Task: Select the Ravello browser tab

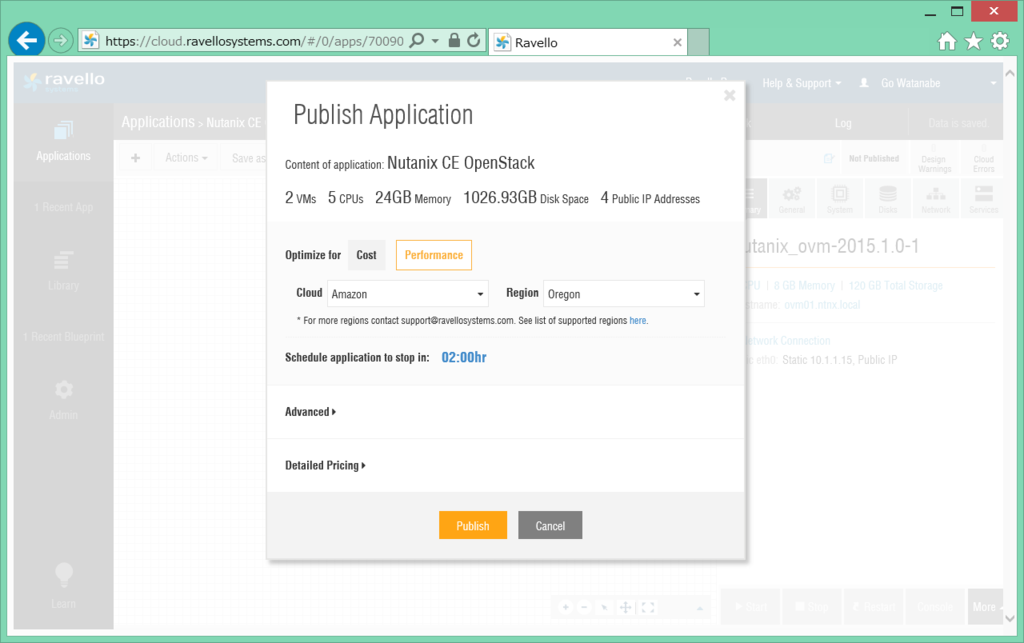Action: click(x=588, y=42)
